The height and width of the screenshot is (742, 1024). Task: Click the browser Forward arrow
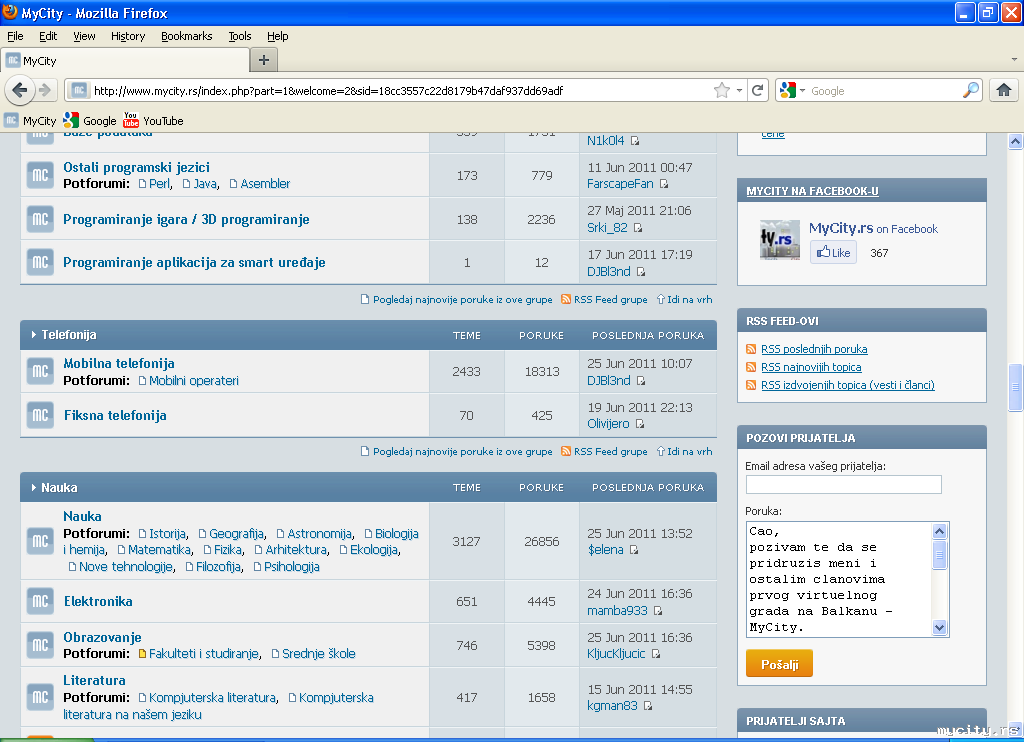click(x=44, y=90)
